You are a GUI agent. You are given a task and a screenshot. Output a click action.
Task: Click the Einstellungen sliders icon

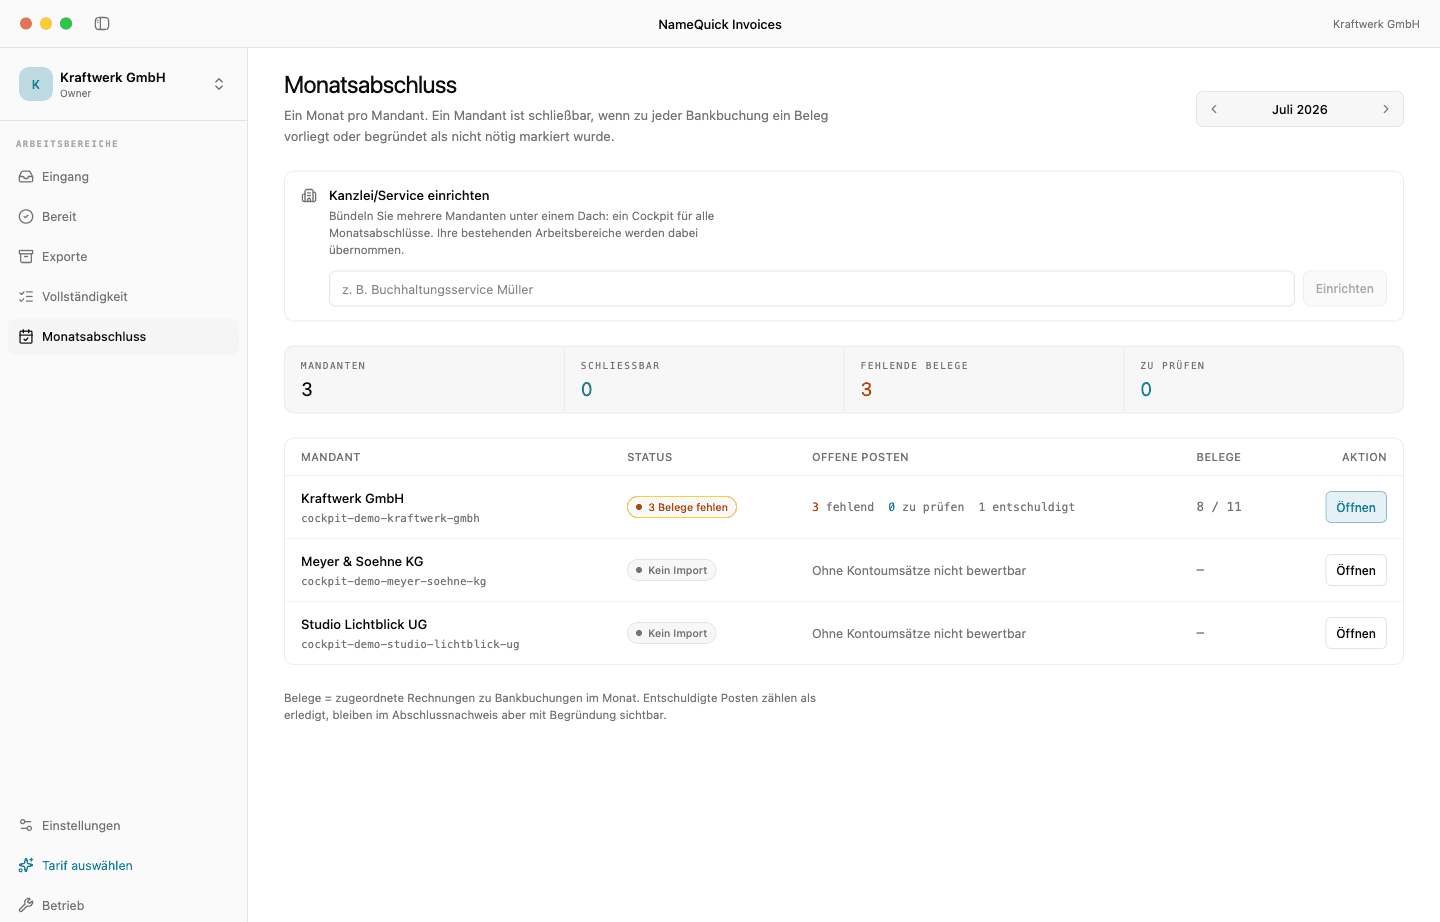point(26,826)
